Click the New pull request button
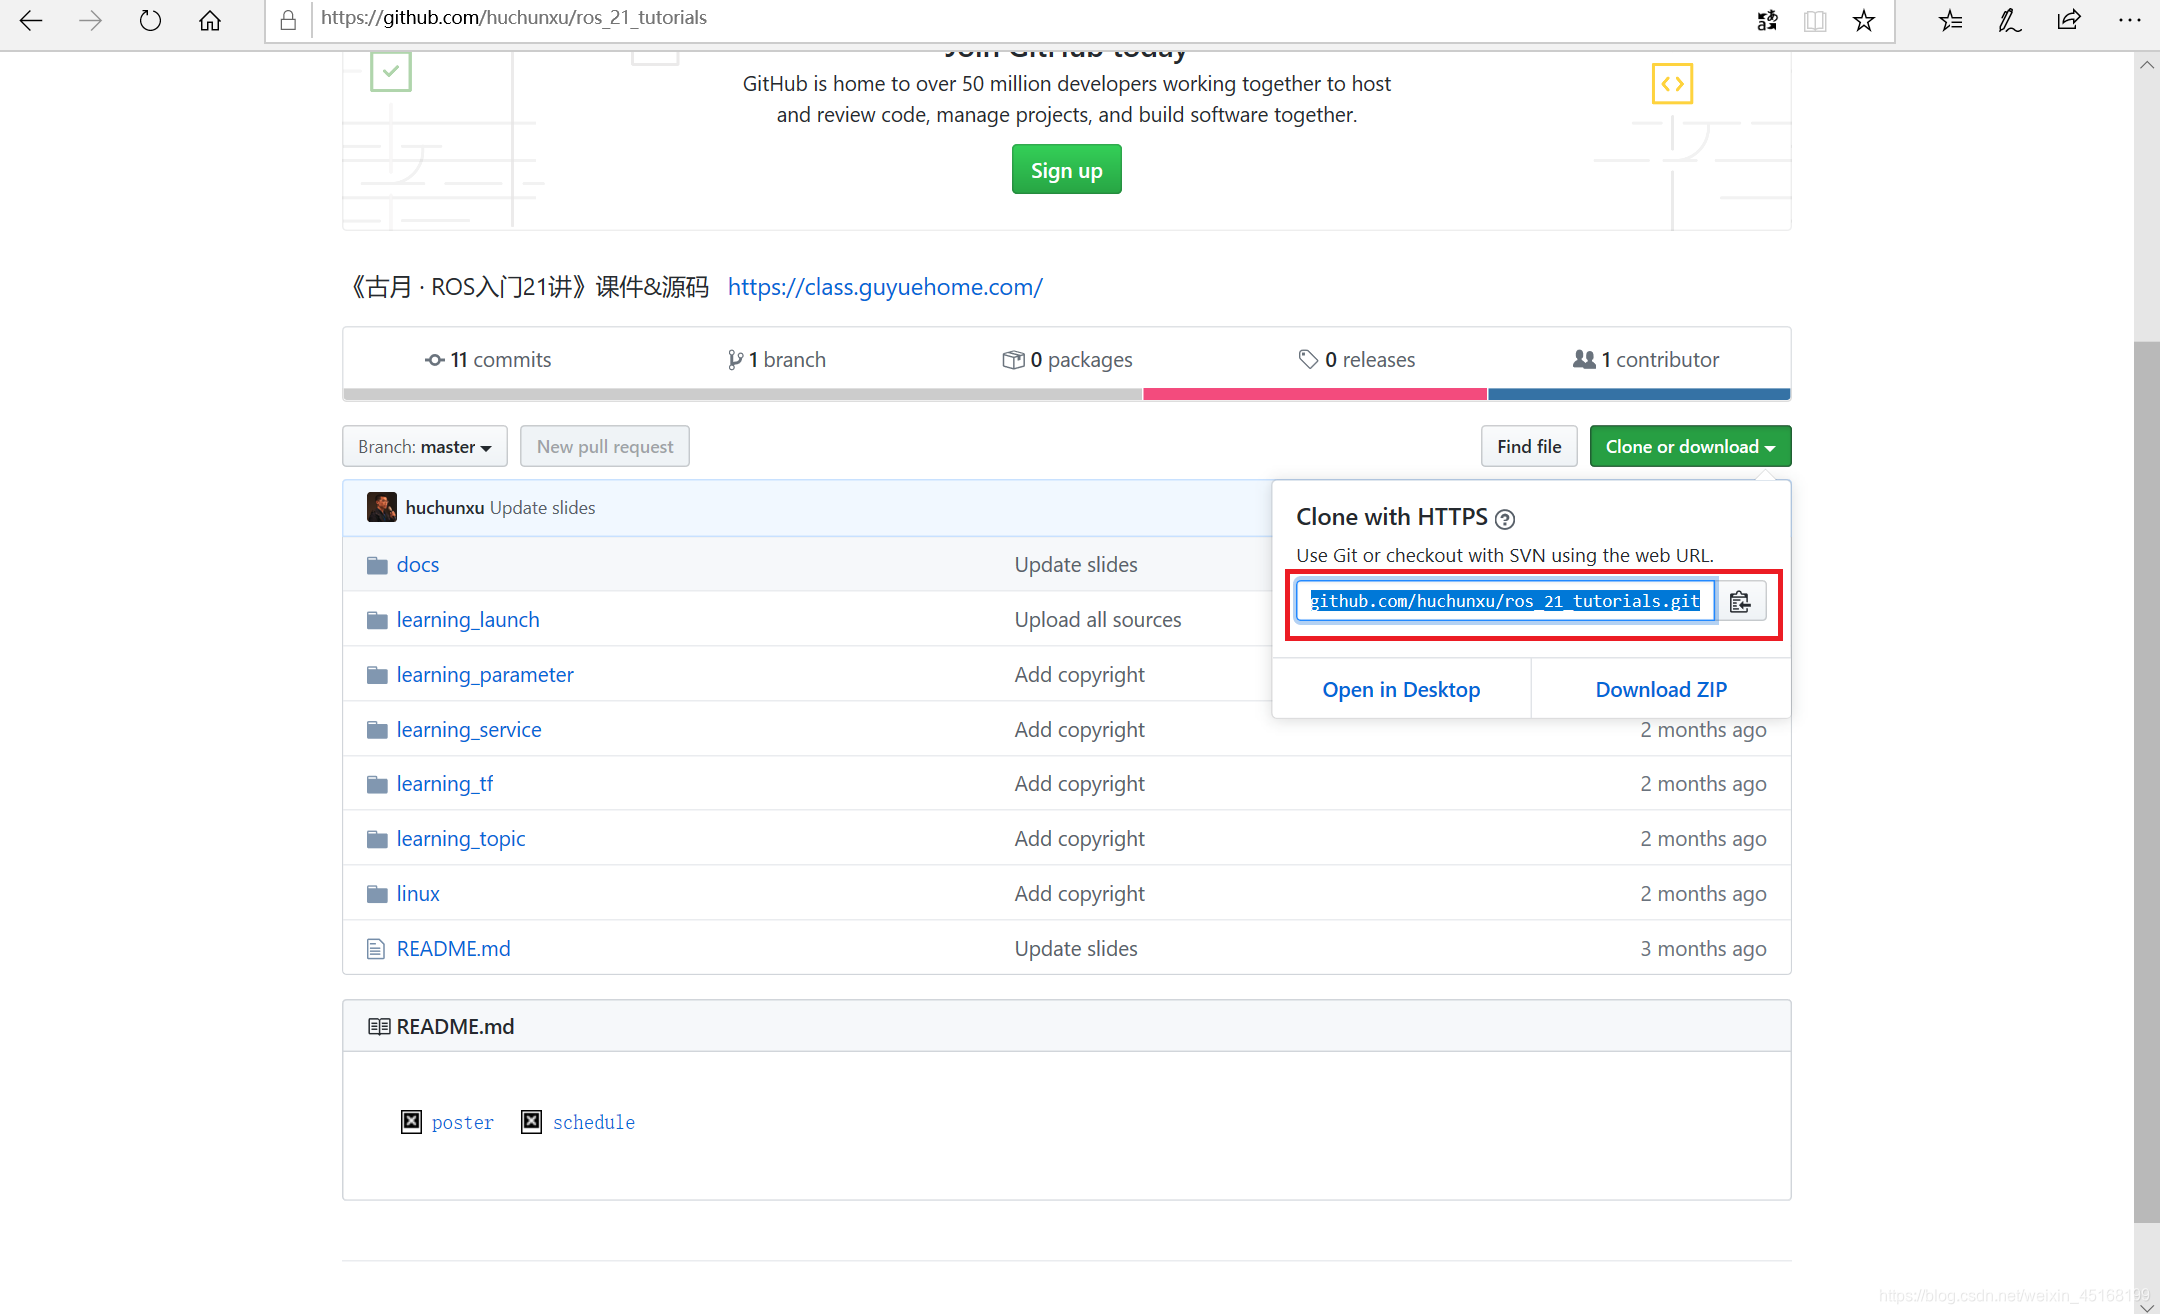 click(605, 446)
